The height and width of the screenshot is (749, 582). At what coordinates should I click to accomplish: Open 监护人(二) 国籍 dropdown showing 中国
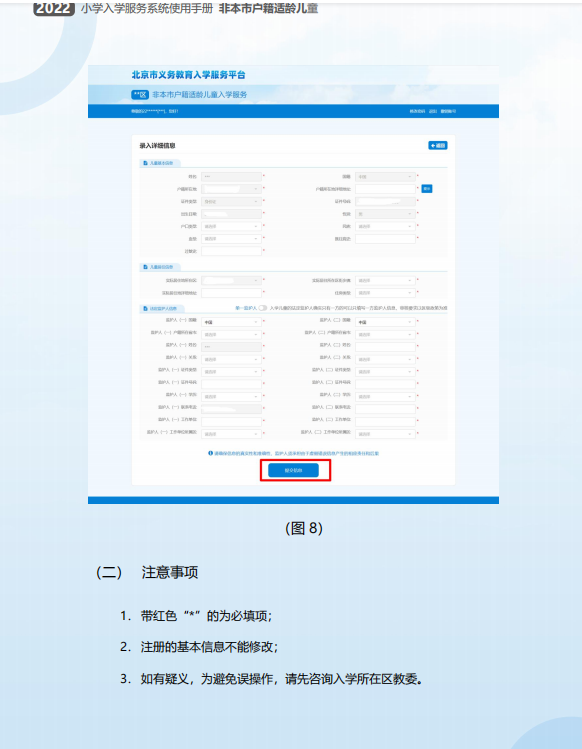pos(385,322)
